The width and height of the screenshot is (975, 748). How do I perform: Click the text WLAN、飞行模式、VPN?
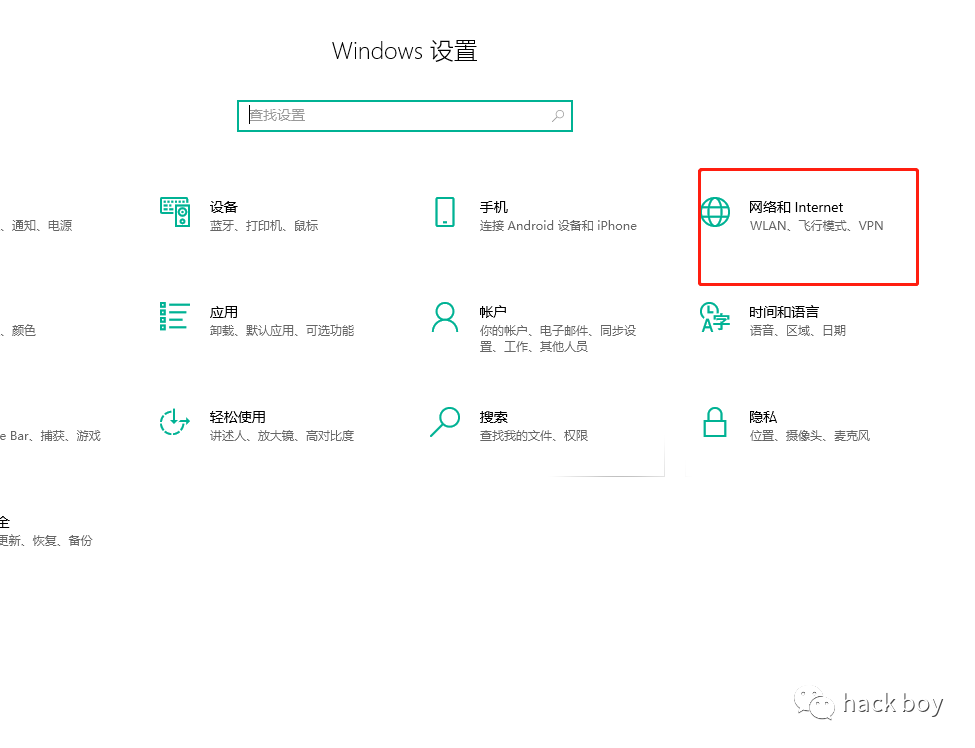click(x=816, y=226)
